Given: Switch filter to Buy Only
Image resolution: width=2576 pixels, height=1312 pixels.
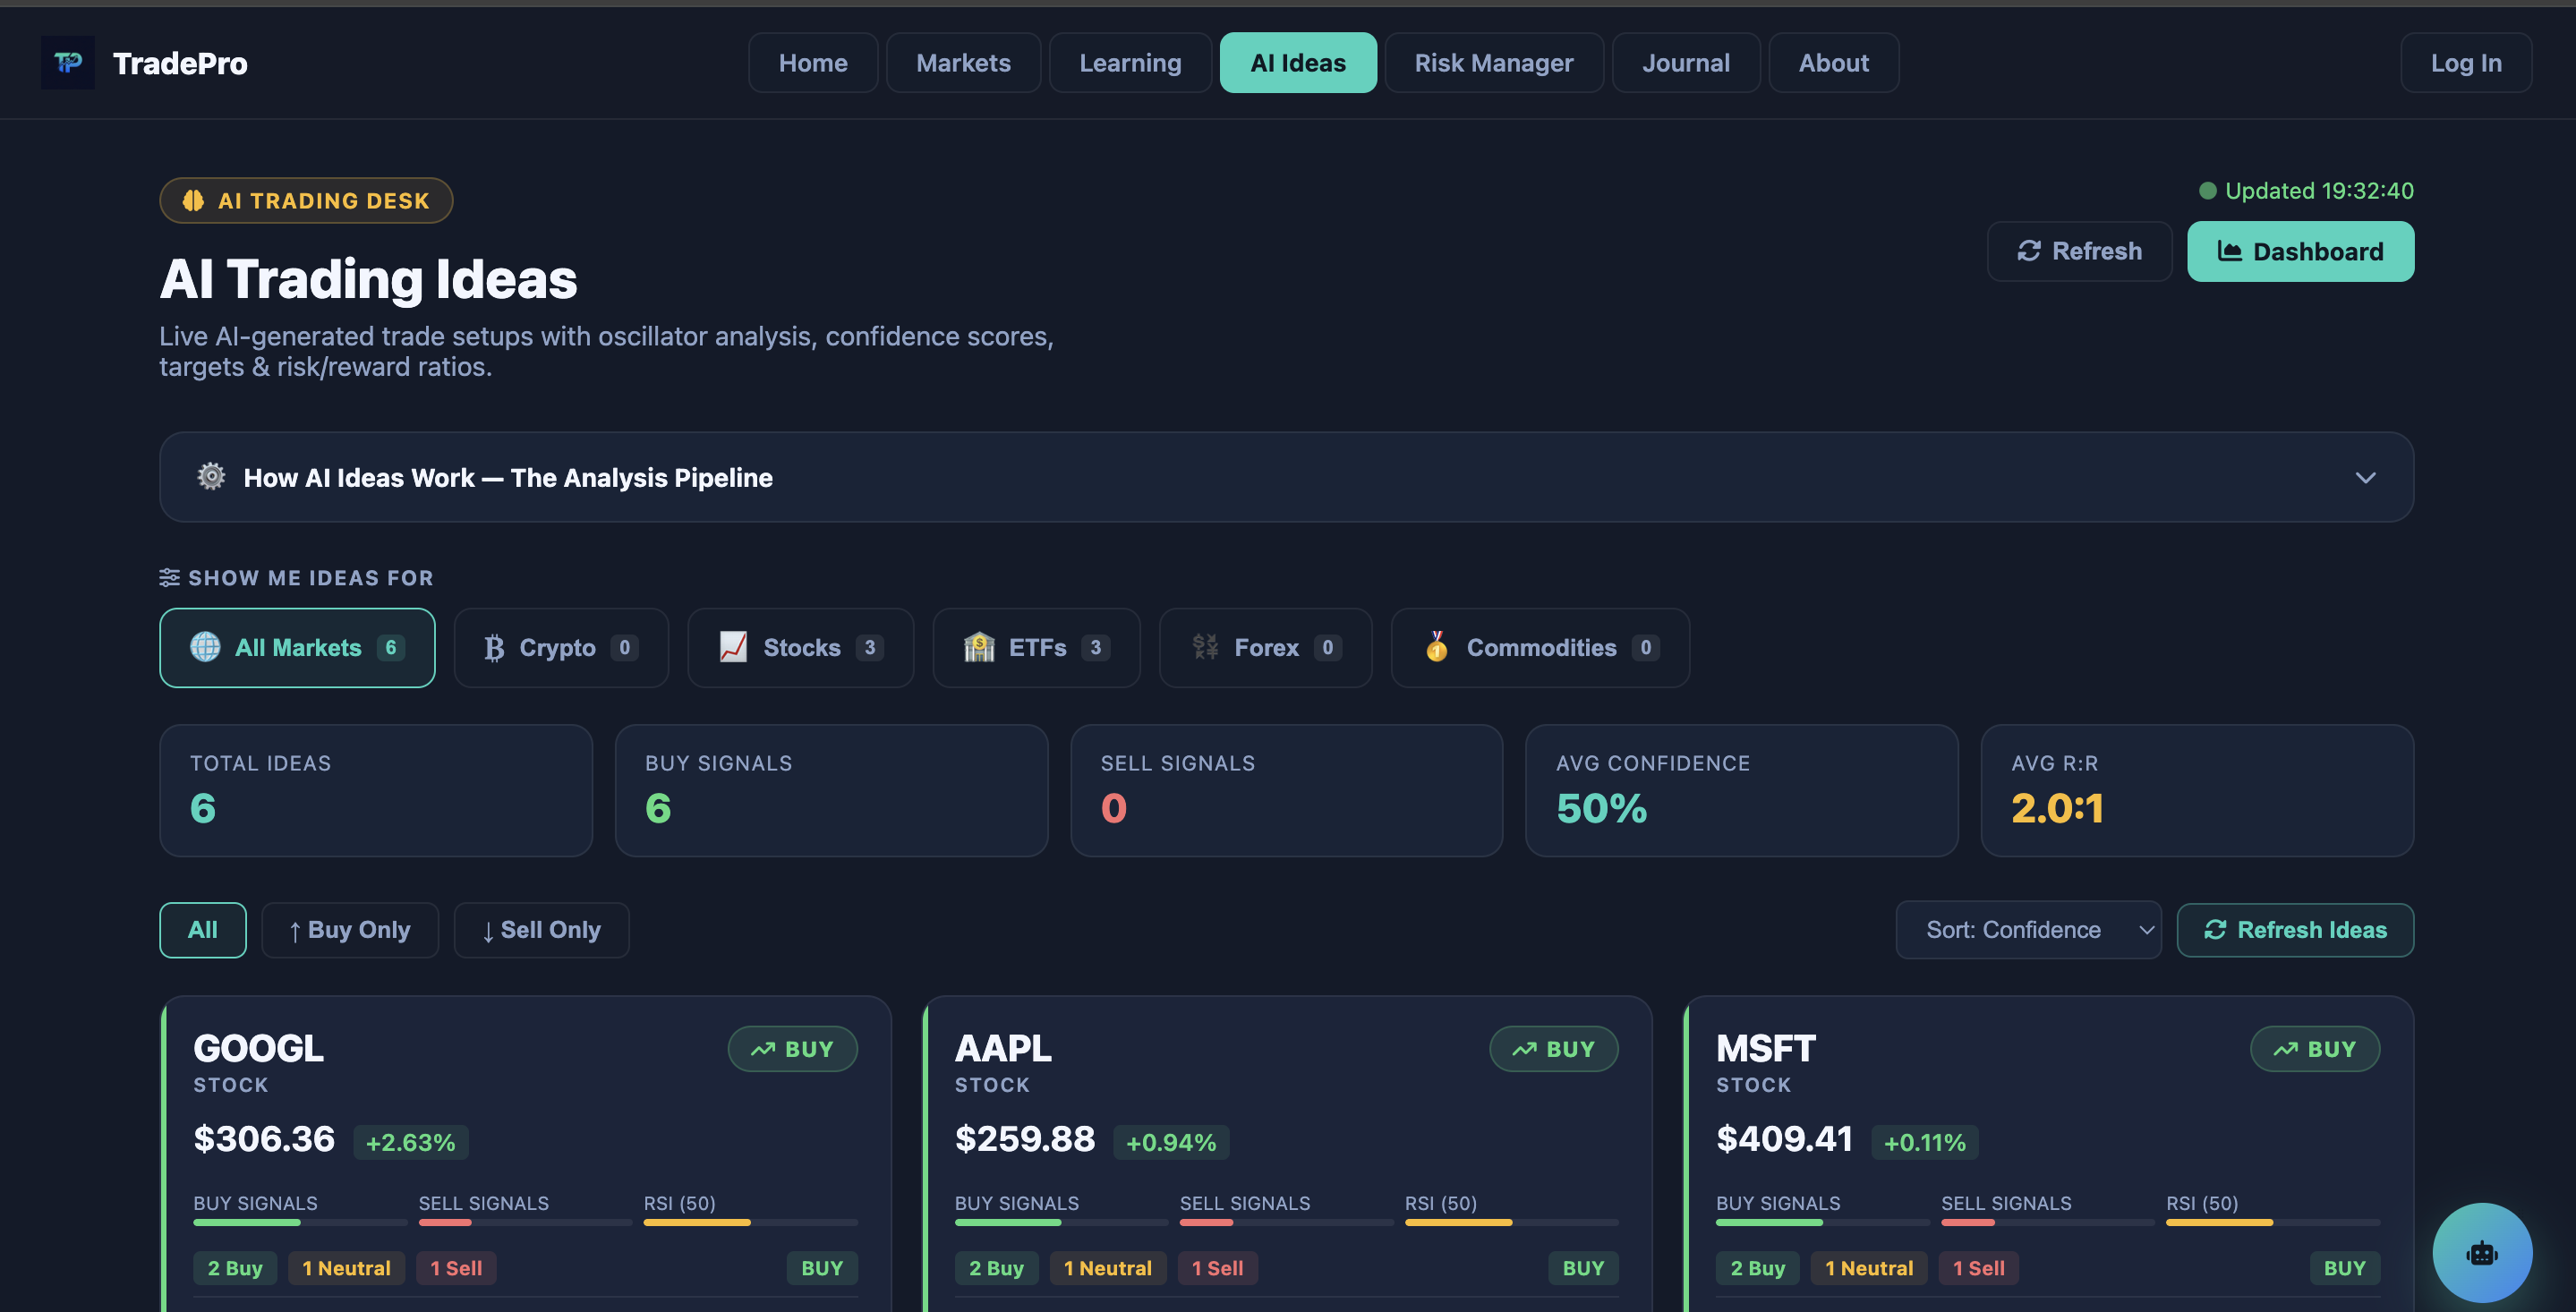Looking at the screenshot, I should [x=349, y=929].
